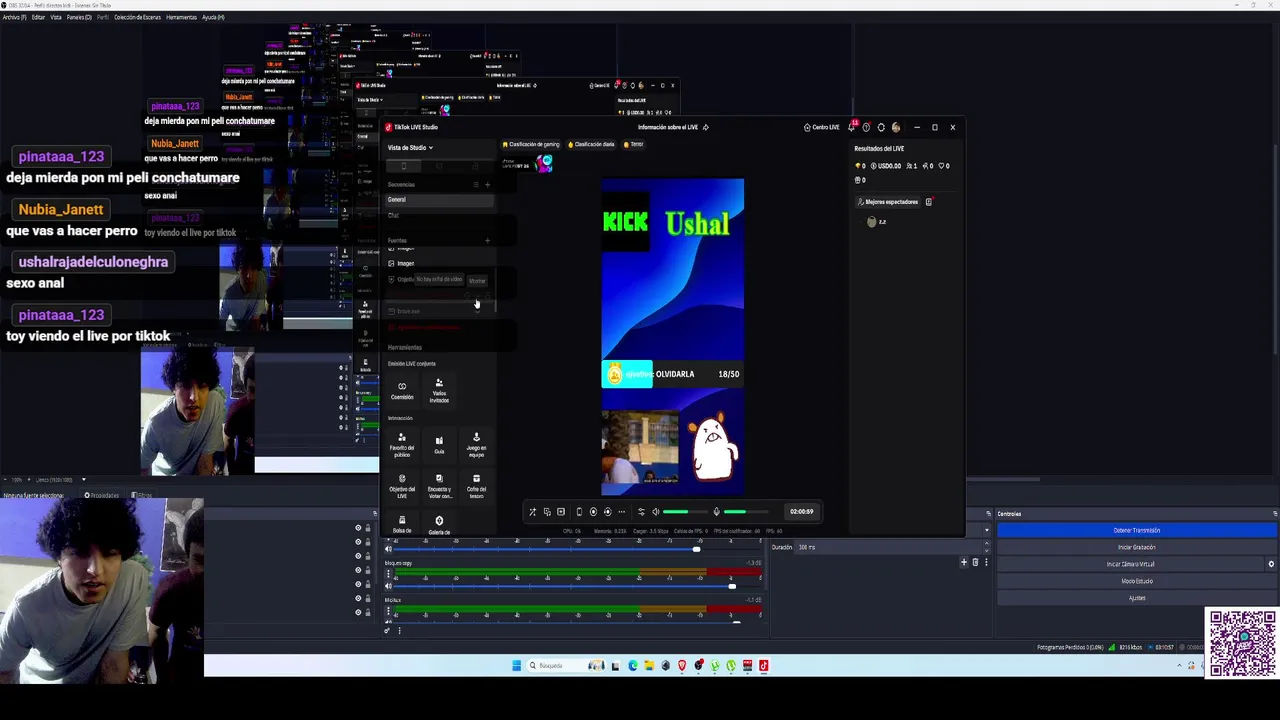Open Ayuda menu in OBS
The height and width of the screenshot is (720, 1280).
coord(213,17)
